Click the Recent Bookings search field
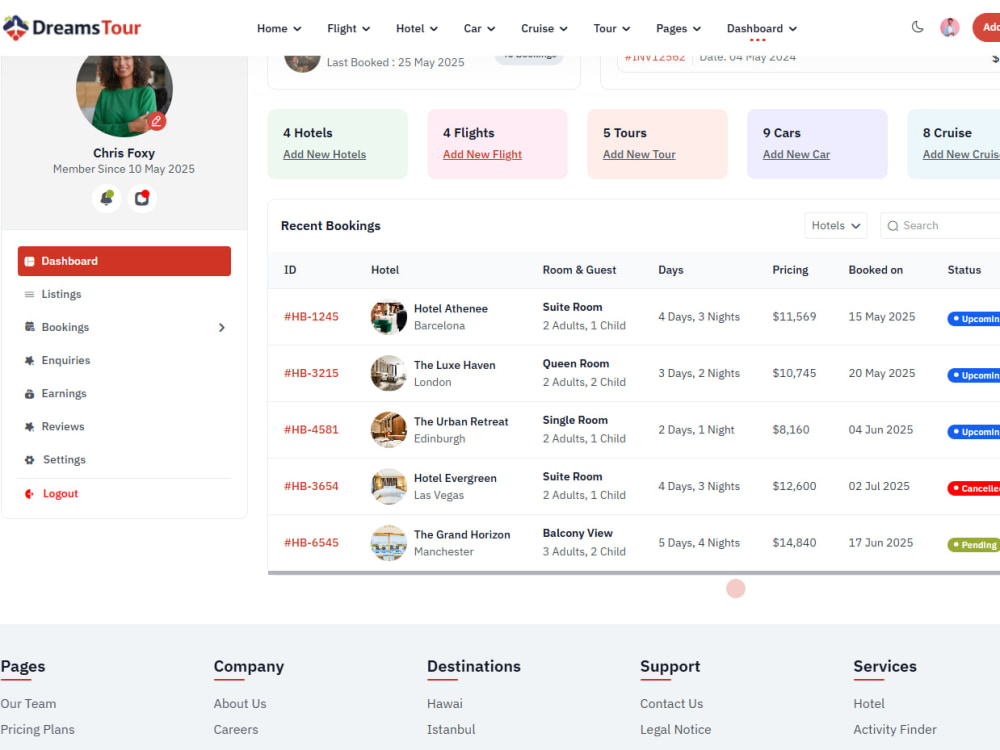Image resolution: width=1000 pixels, height=750 pixels. [x=940, y=226]
